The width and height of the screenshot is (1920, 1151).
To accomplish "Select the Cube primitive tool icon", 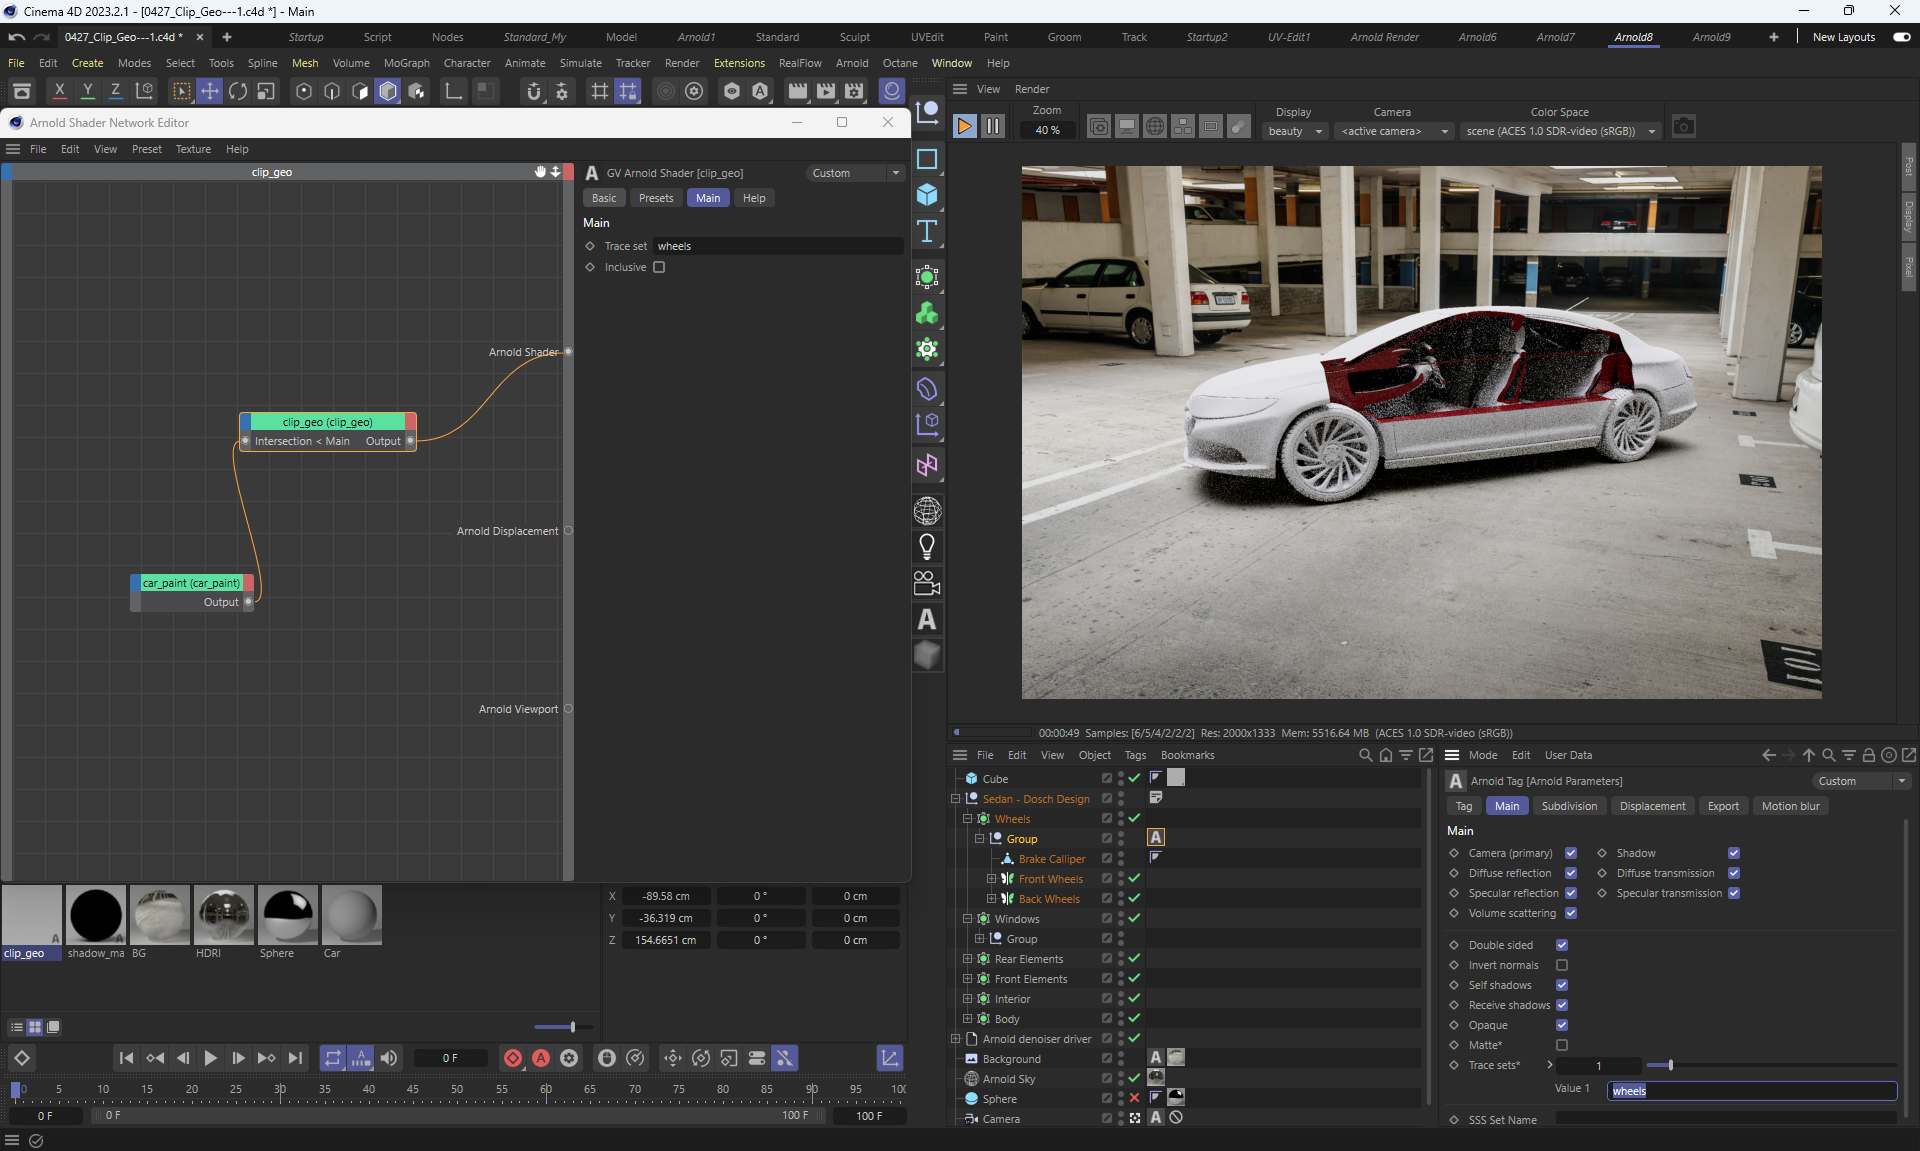I will (927, 195).
